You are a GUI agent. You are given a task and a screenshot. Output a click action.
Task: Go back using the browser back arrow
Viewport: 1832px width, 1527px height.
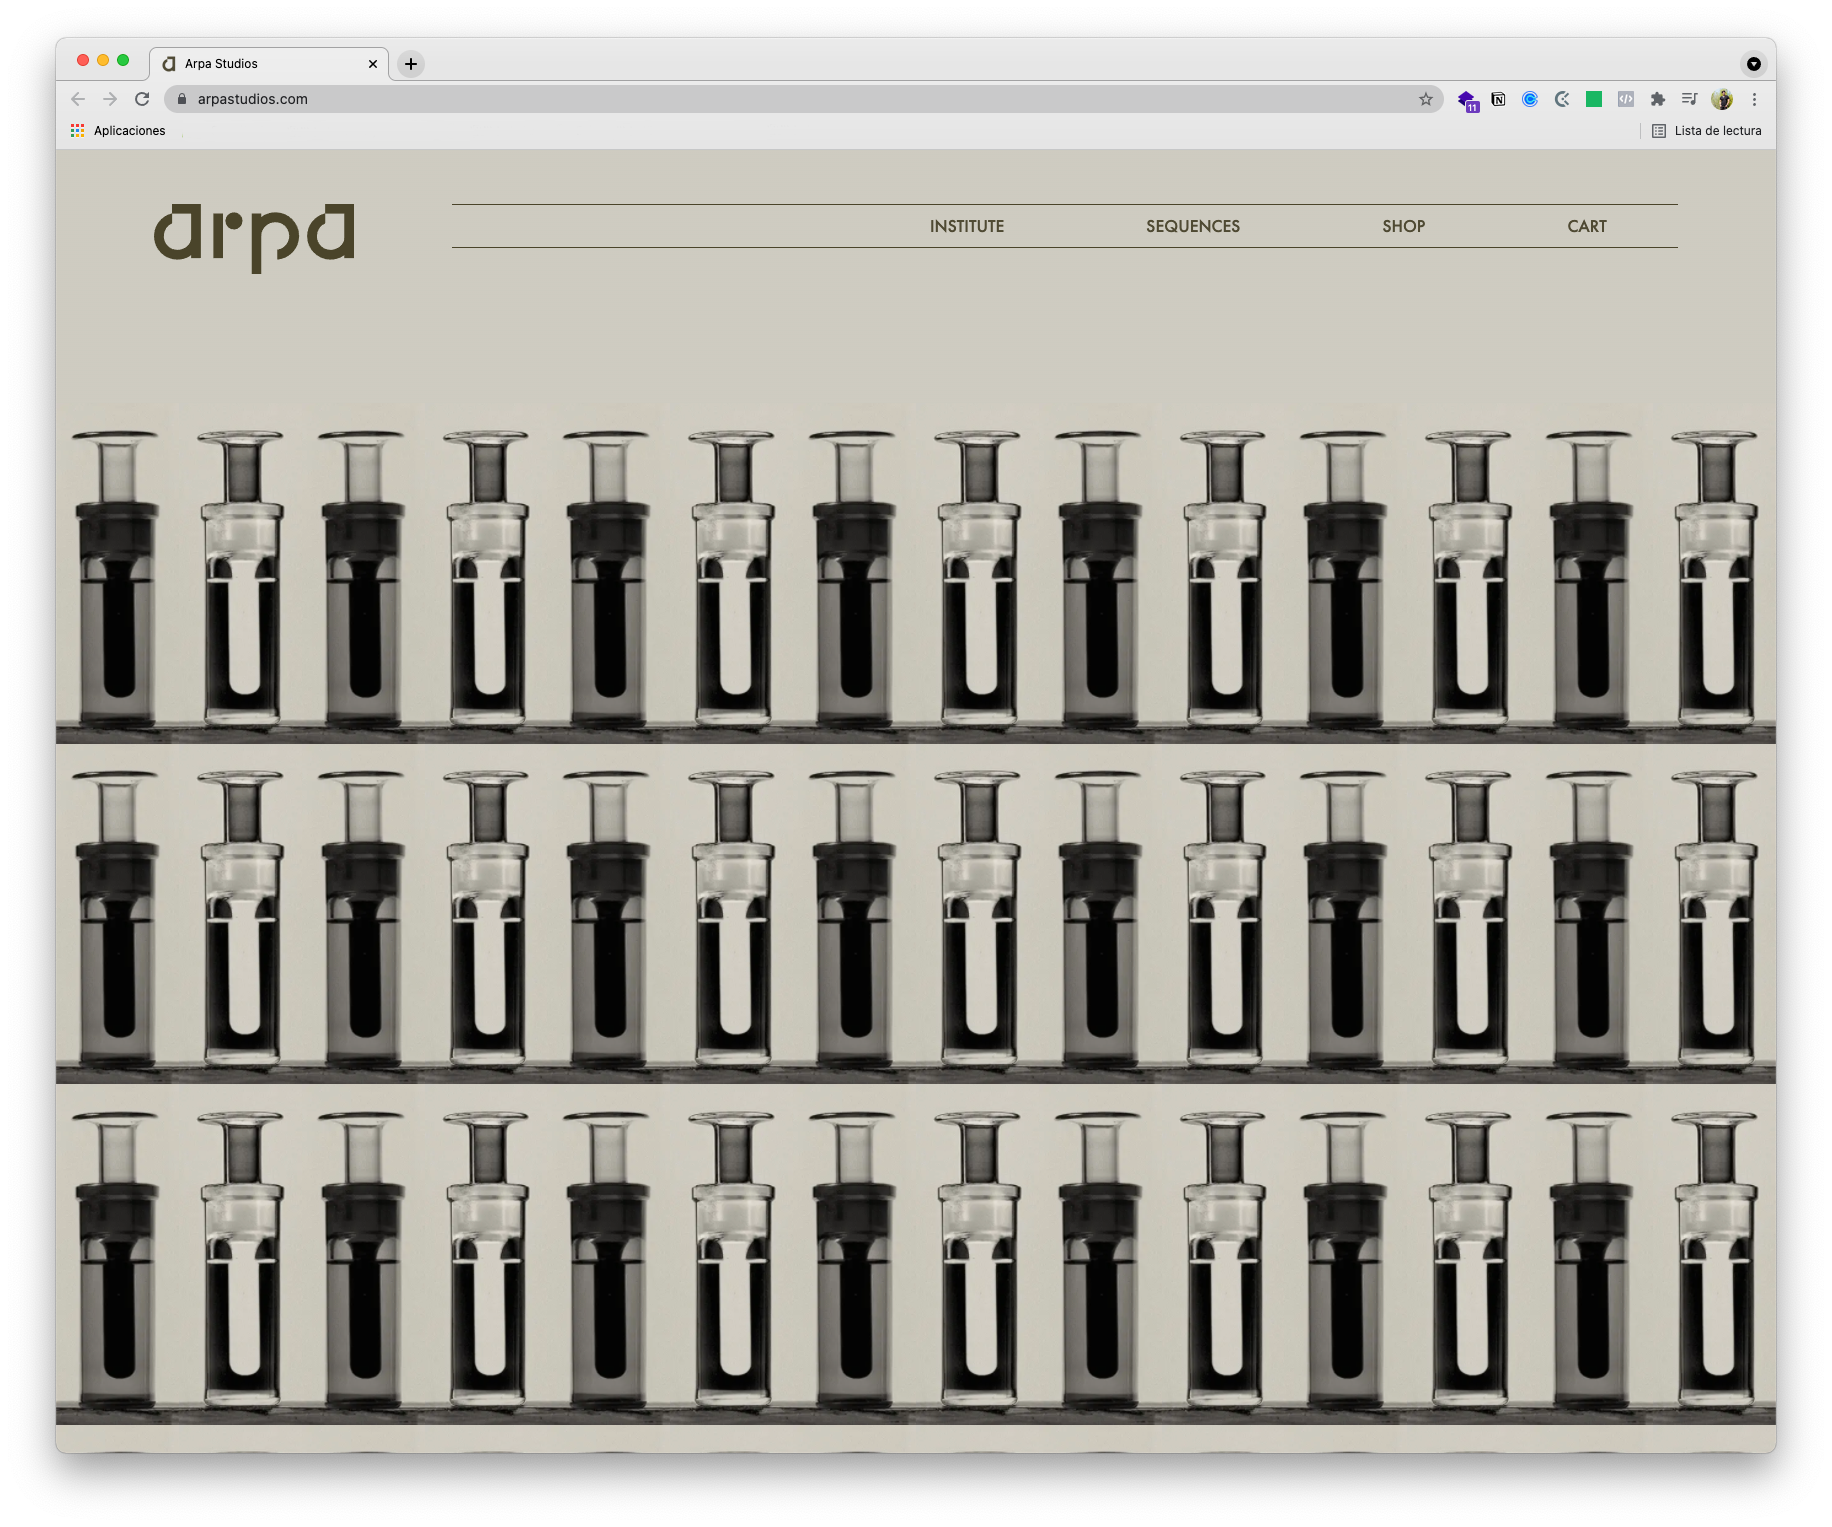[78, 99]
